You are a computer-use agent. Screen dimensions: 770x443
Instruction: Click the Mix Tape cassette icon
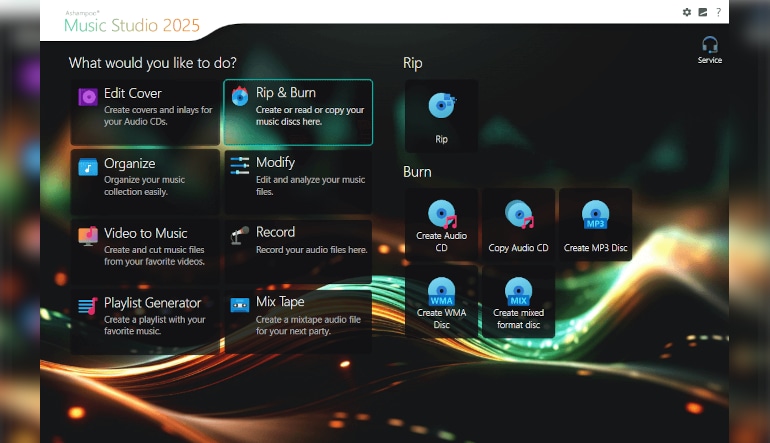[240, 305]
